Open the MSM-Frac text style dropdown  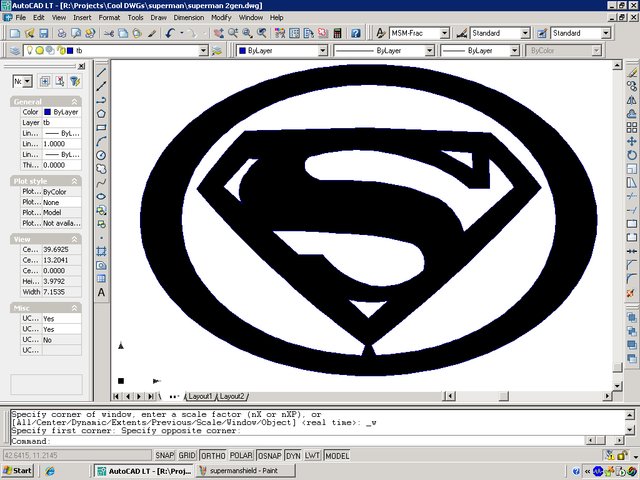coord(444,33)
